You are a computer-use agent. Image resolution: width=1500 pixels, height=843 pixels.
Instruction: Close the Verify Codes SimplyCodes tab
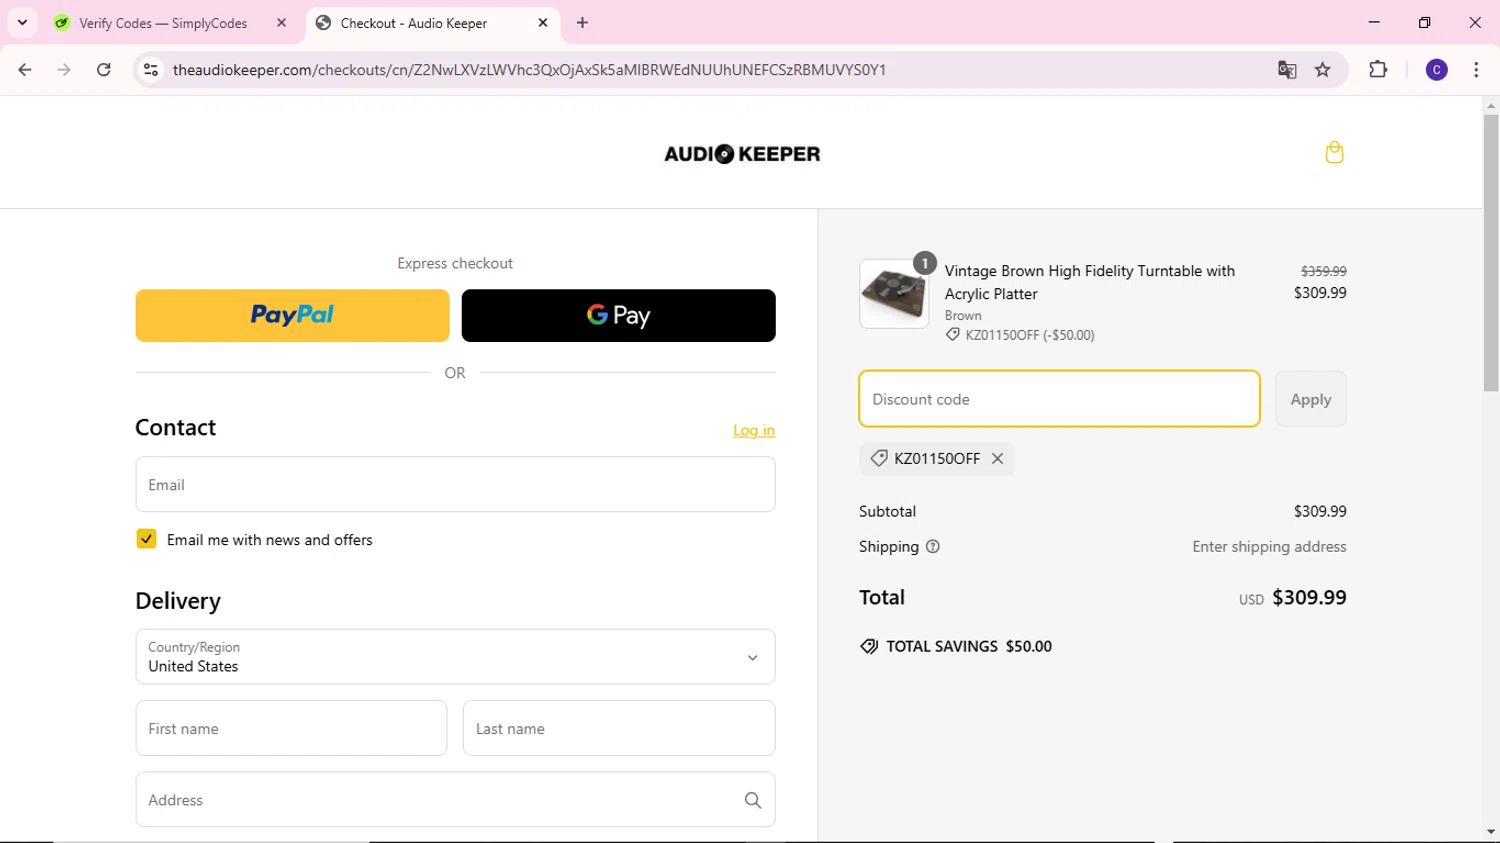(x=281, y=22)
